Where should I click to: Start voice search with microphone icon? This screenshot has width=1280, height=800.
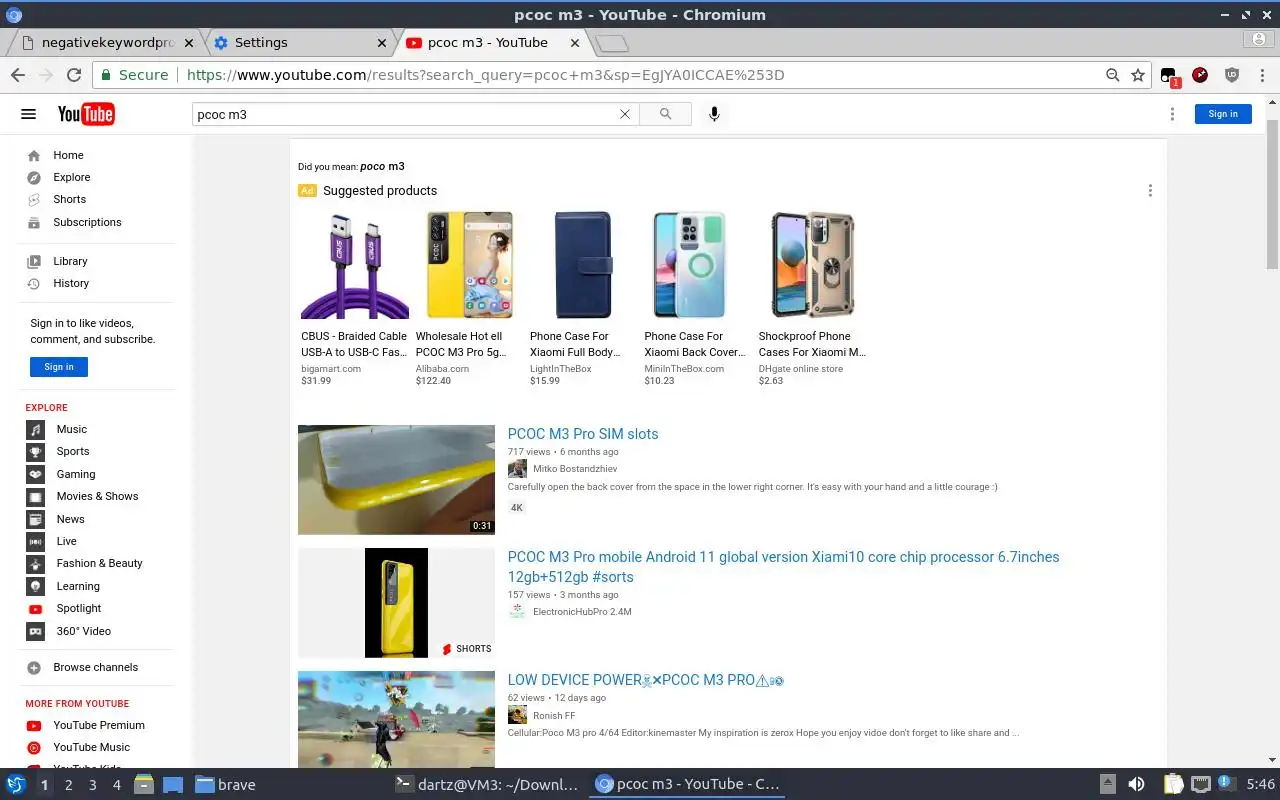pos(714,114)
